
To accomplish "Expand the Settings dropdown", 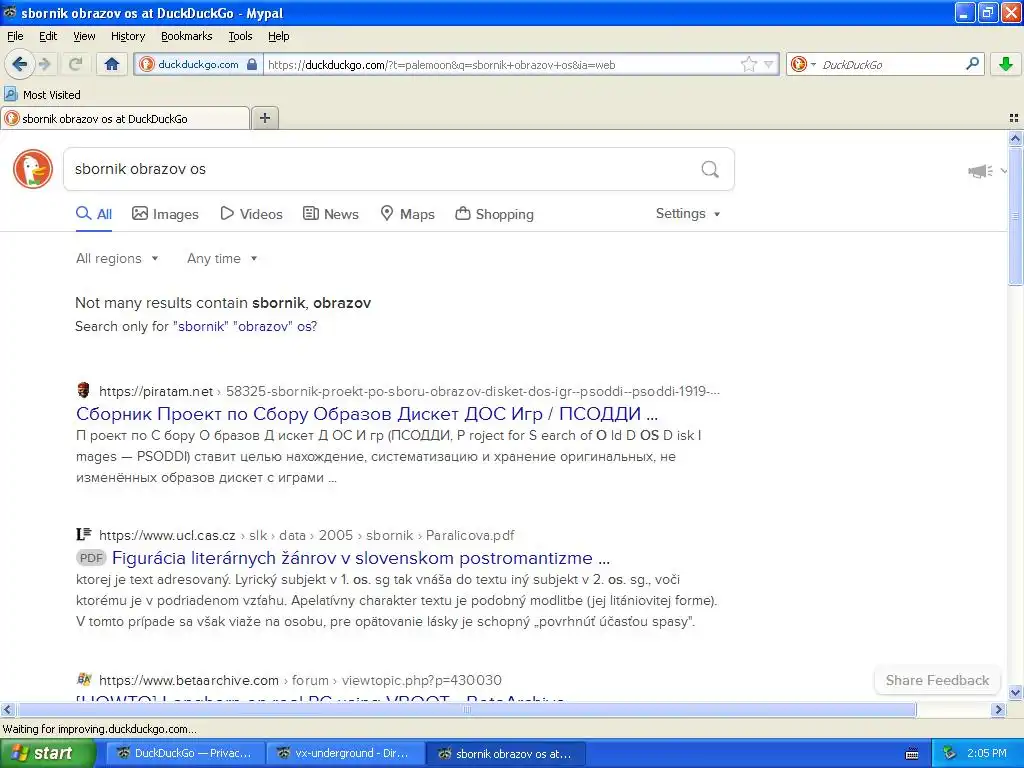I will 688,214.
